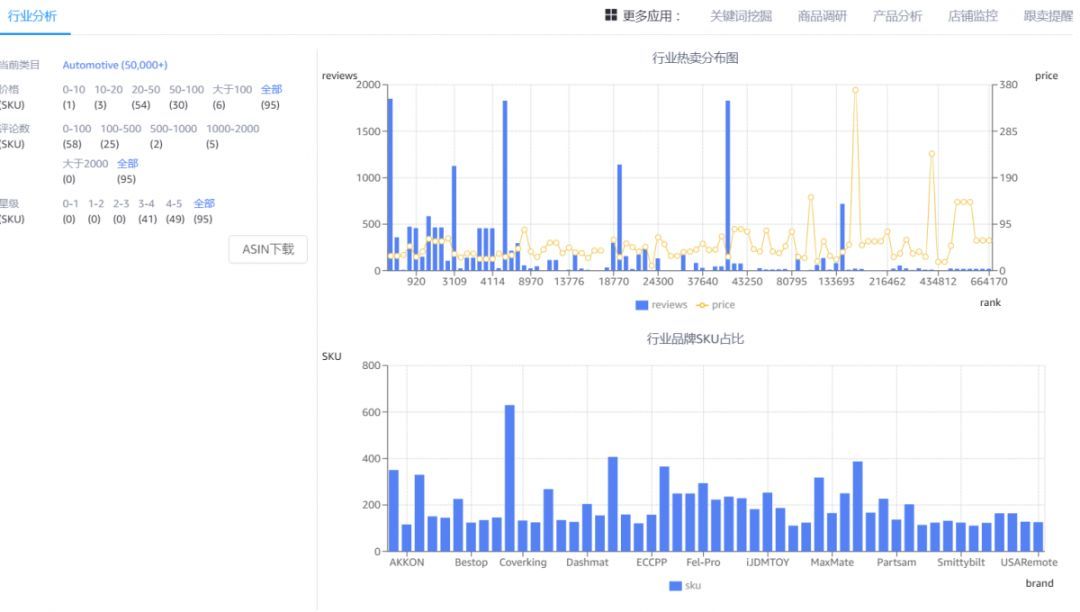Screen dimensions: 1080x612
Task: Filter star rating 3-4
Action: 146,204
